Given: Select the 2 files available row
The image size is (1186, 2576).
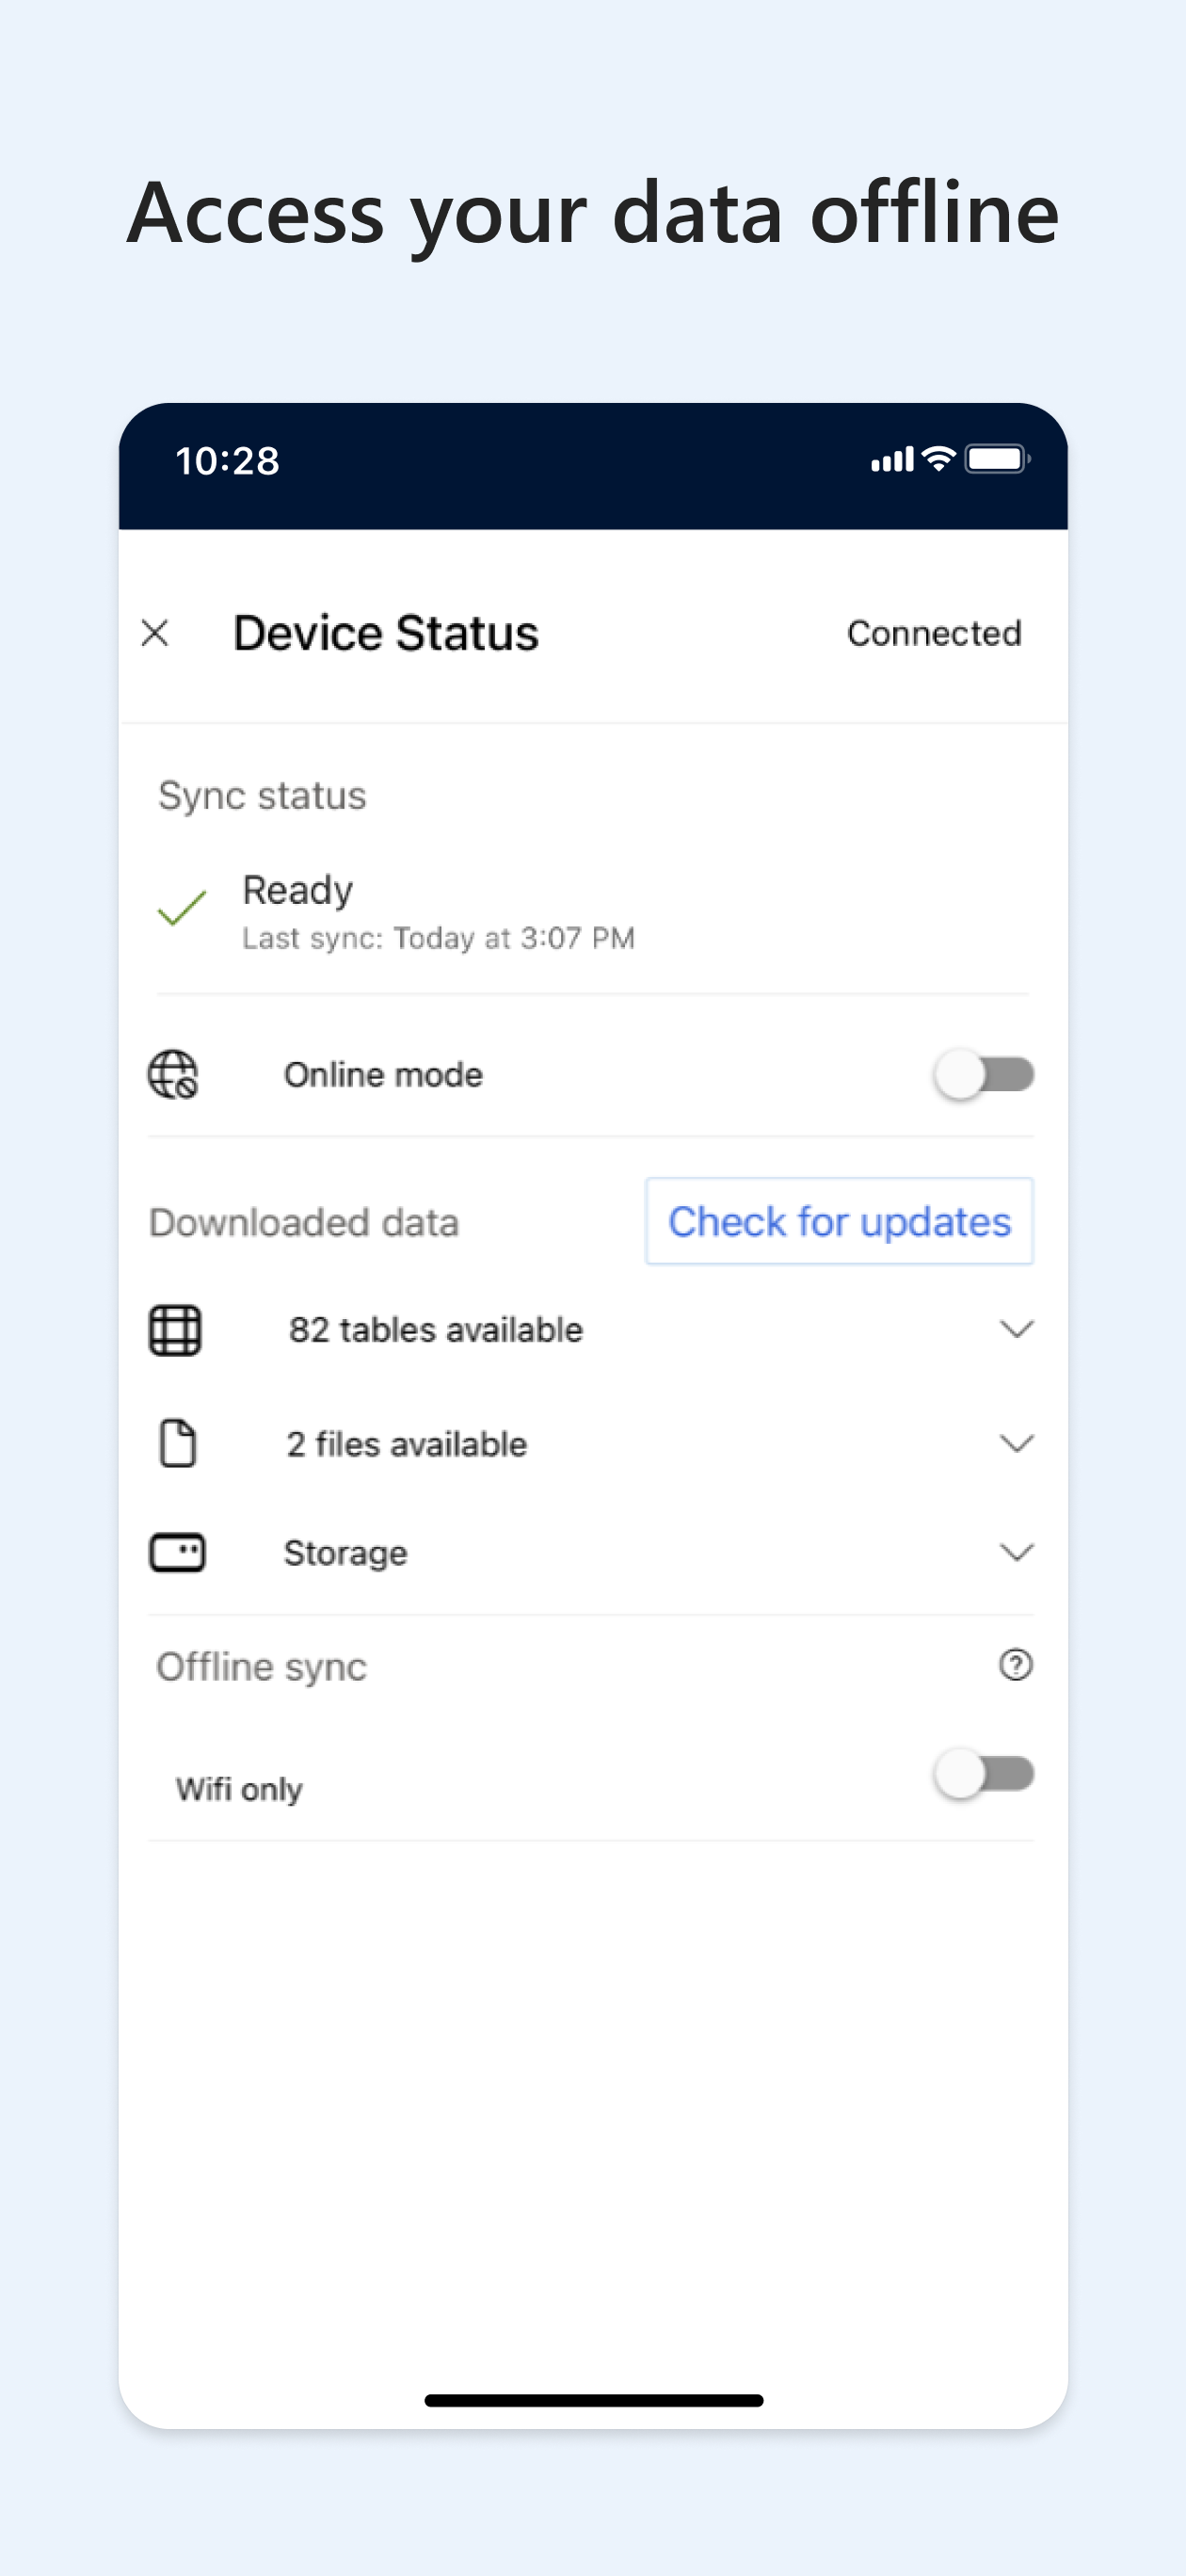Looking at the screenshot, I should pos(592,1444).
